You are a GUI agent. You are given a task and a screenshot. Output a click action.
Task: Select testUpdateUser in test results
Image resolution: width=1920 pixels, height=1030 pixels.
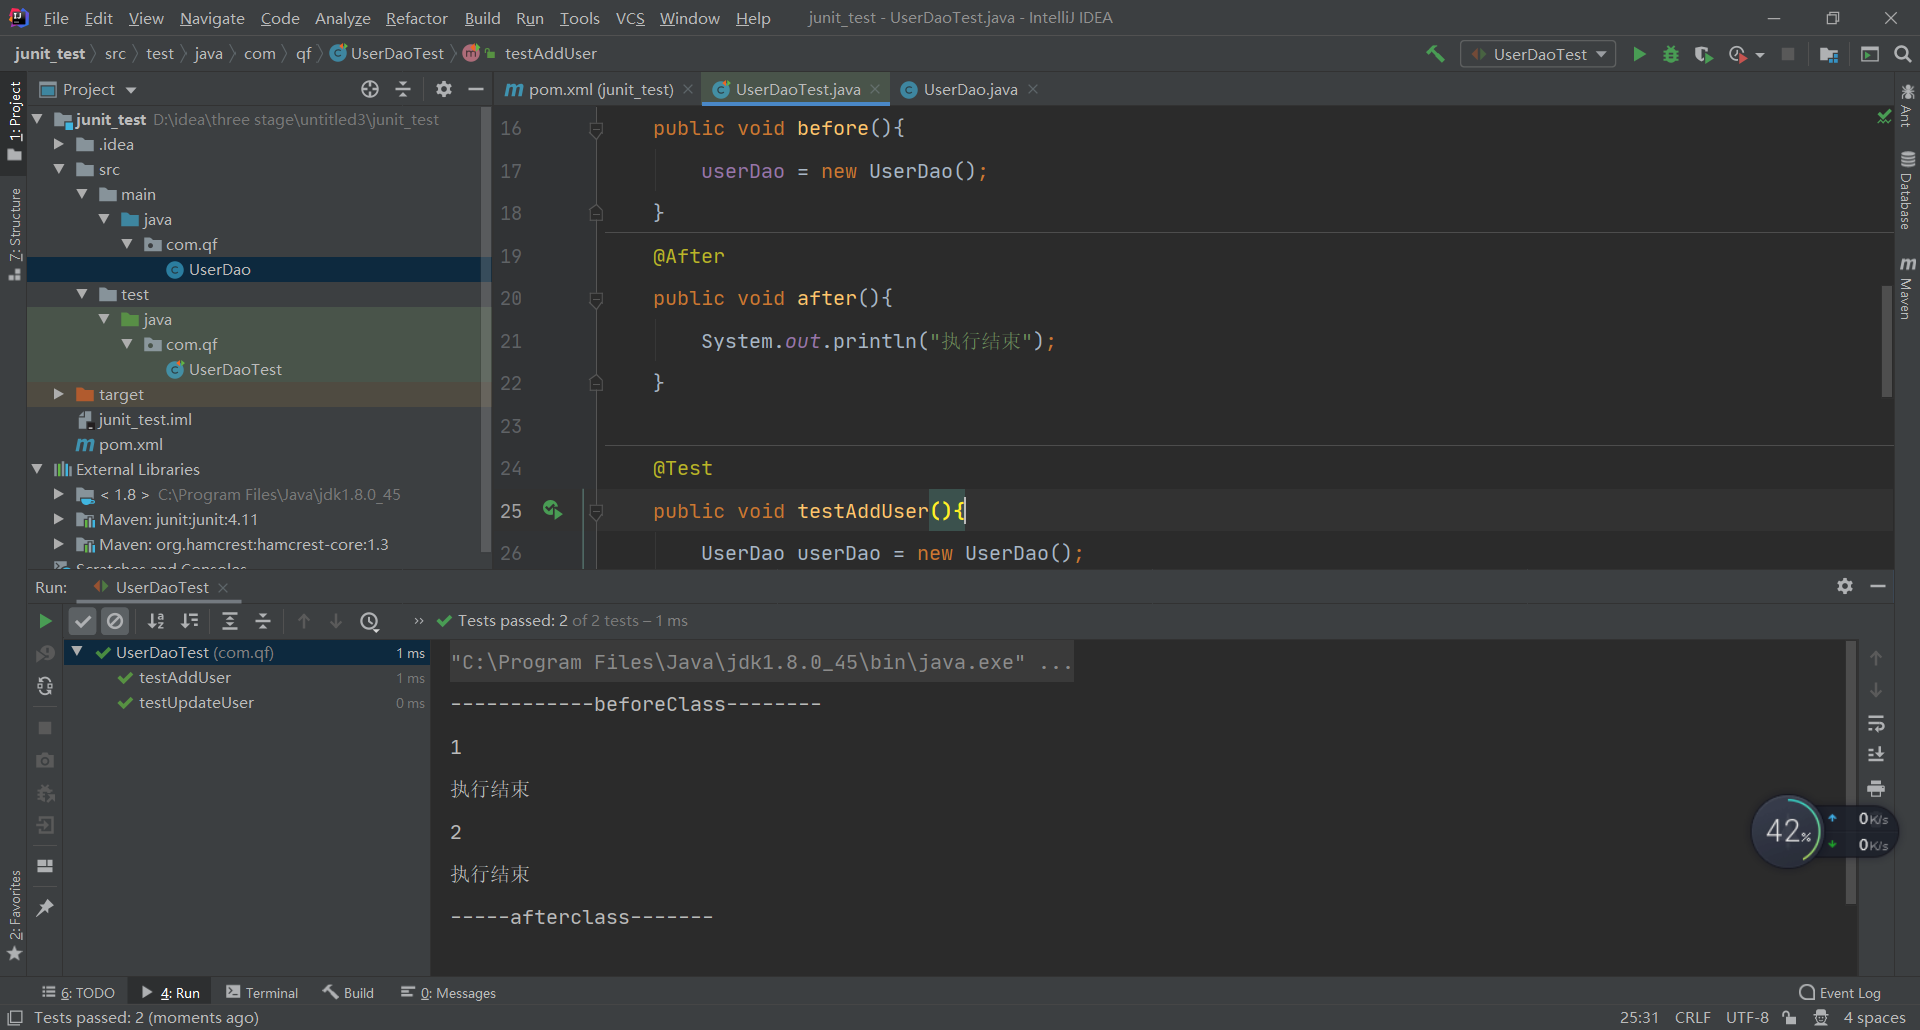click(196, 703)
